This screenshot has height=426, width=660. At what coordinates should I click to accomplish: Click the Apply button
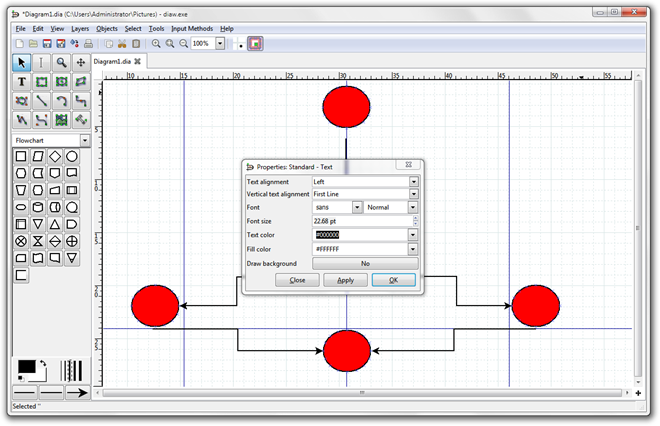pyautogui.click(x=345, y=280)
